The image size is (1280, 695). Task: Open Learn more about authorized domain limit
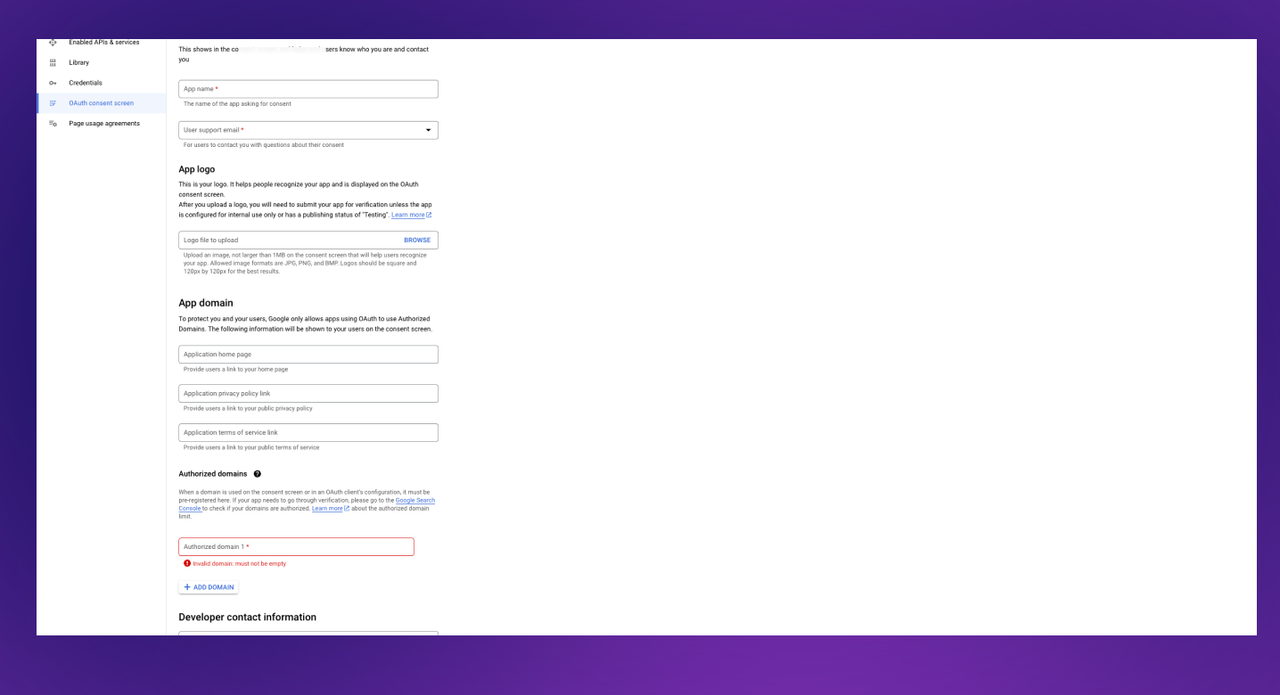(x=330, y=508)
